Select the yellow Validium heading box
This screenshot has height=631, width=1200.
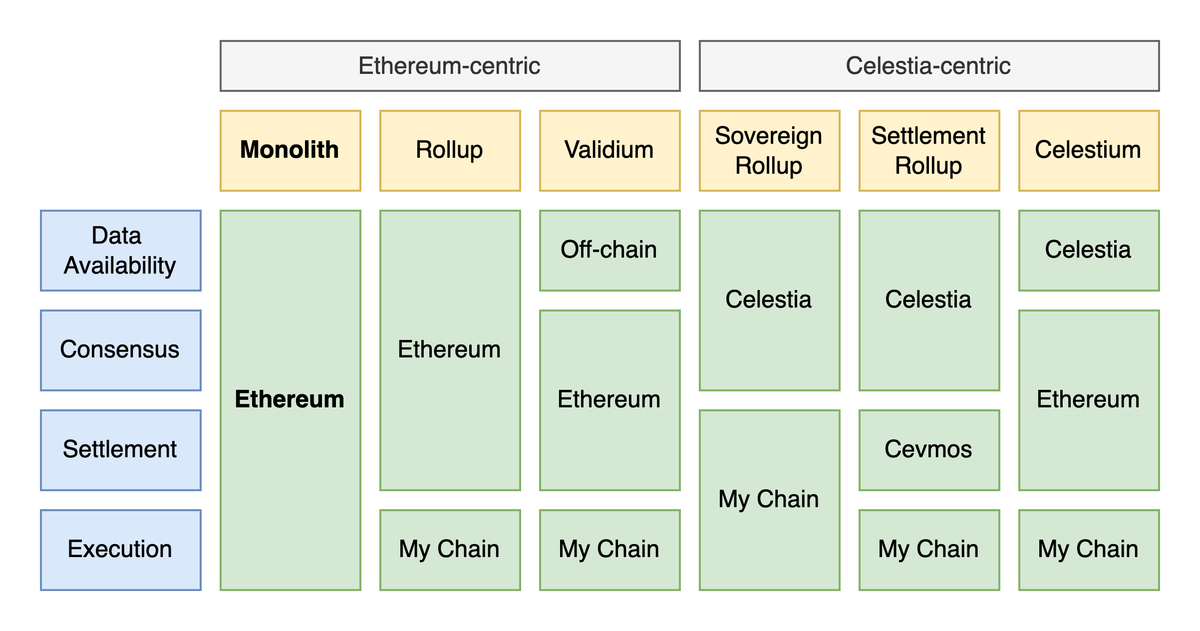(609, 150)
